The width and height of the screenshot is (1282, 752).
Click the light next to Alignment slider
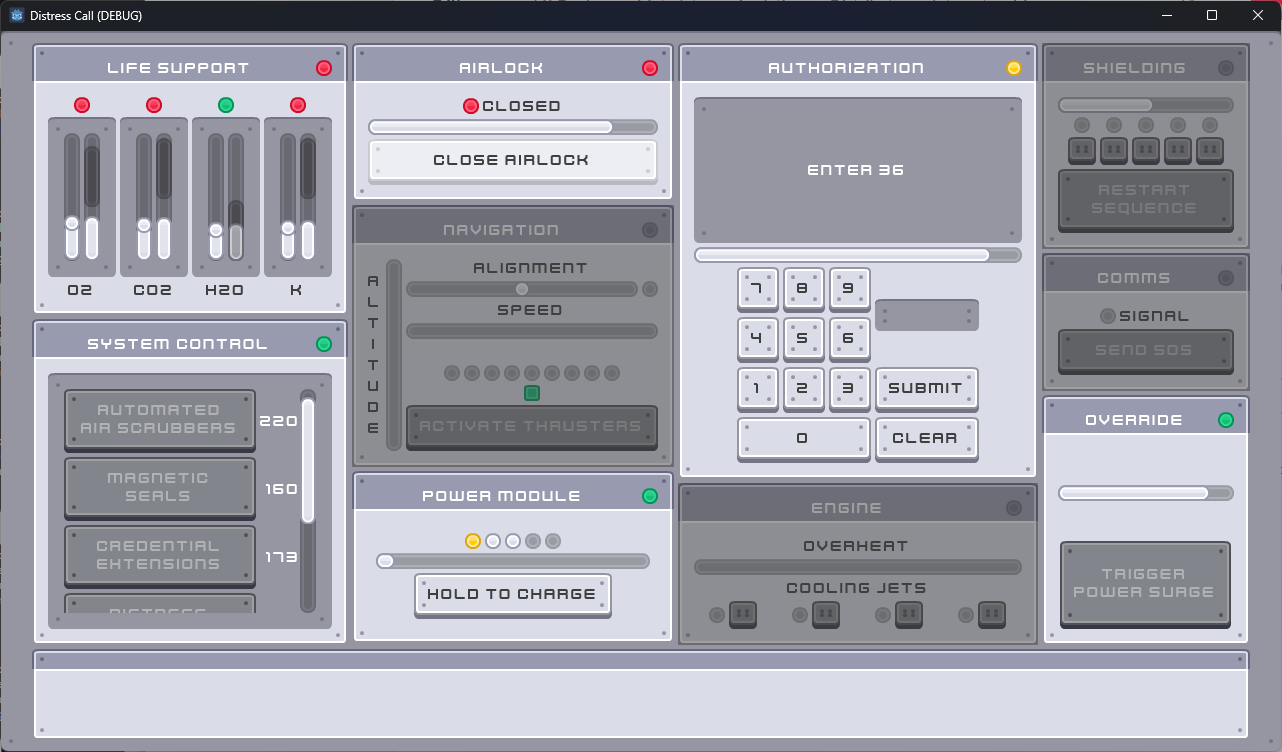[650, 289]
